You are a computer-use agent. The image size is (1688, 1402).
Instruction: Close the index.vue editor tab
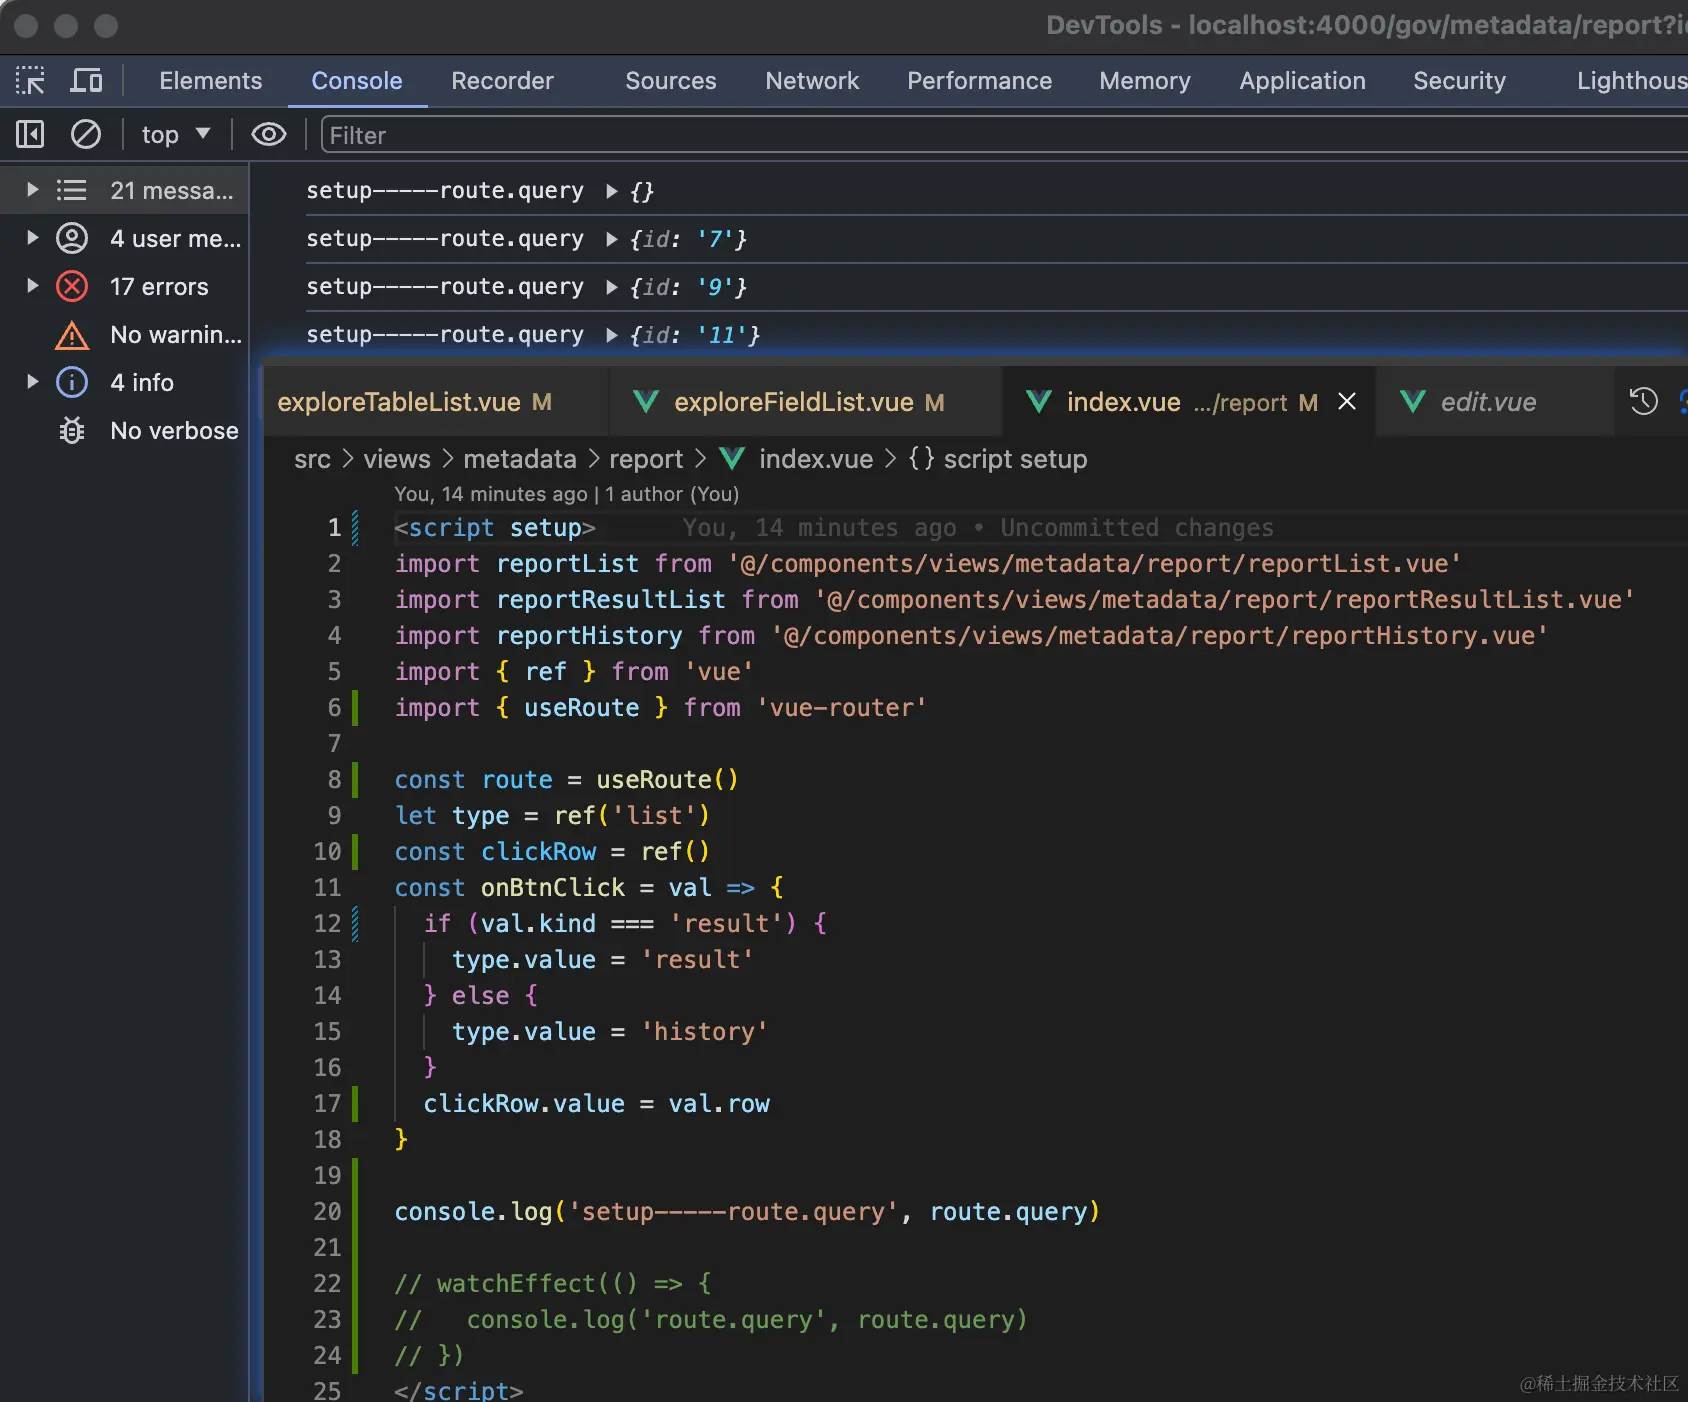pos(1347,402)
